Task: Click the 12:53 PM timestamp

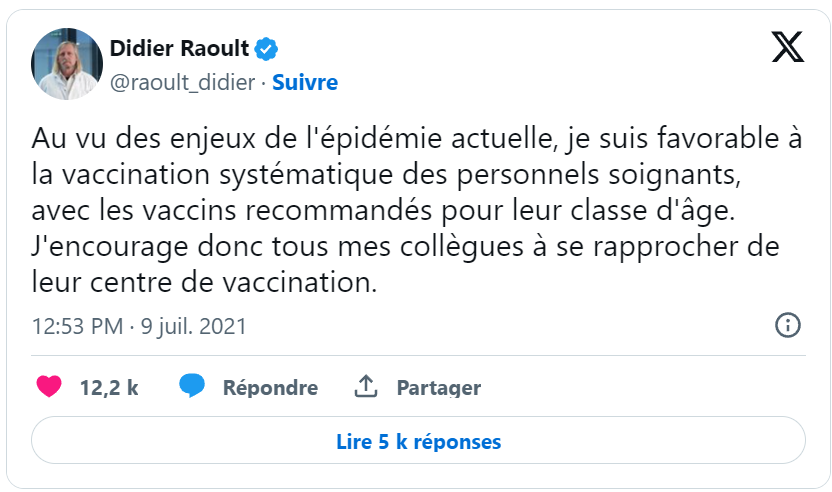Action: (77, 327)
